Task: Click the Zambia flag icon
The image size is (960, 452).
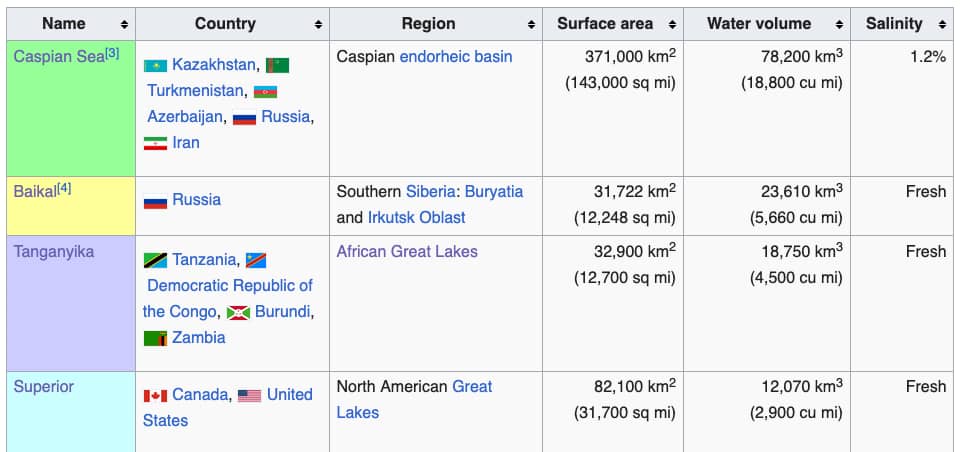Action: (155, 338)
